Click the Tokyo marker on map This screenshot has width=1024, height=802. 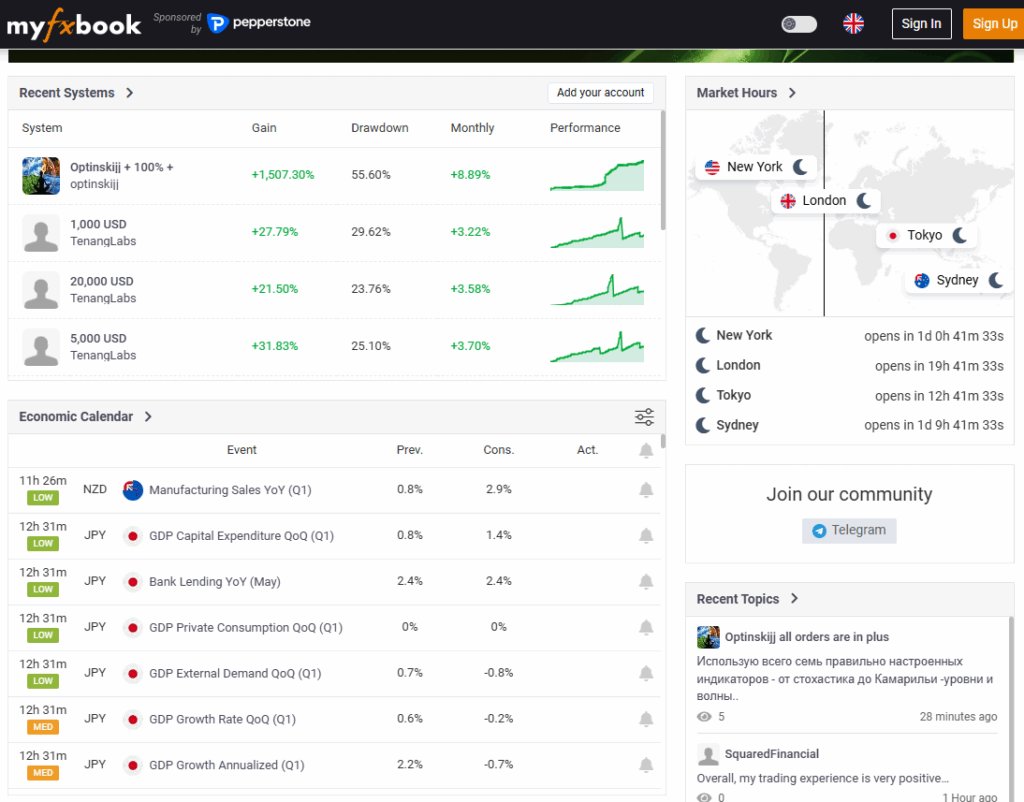pos(925,235)
